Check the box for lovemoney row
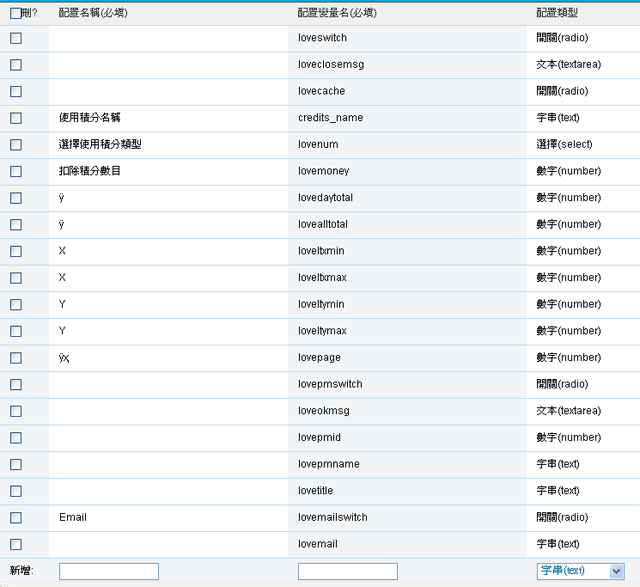The height and width of the screenshot is (587, 640). pos(16,171)
